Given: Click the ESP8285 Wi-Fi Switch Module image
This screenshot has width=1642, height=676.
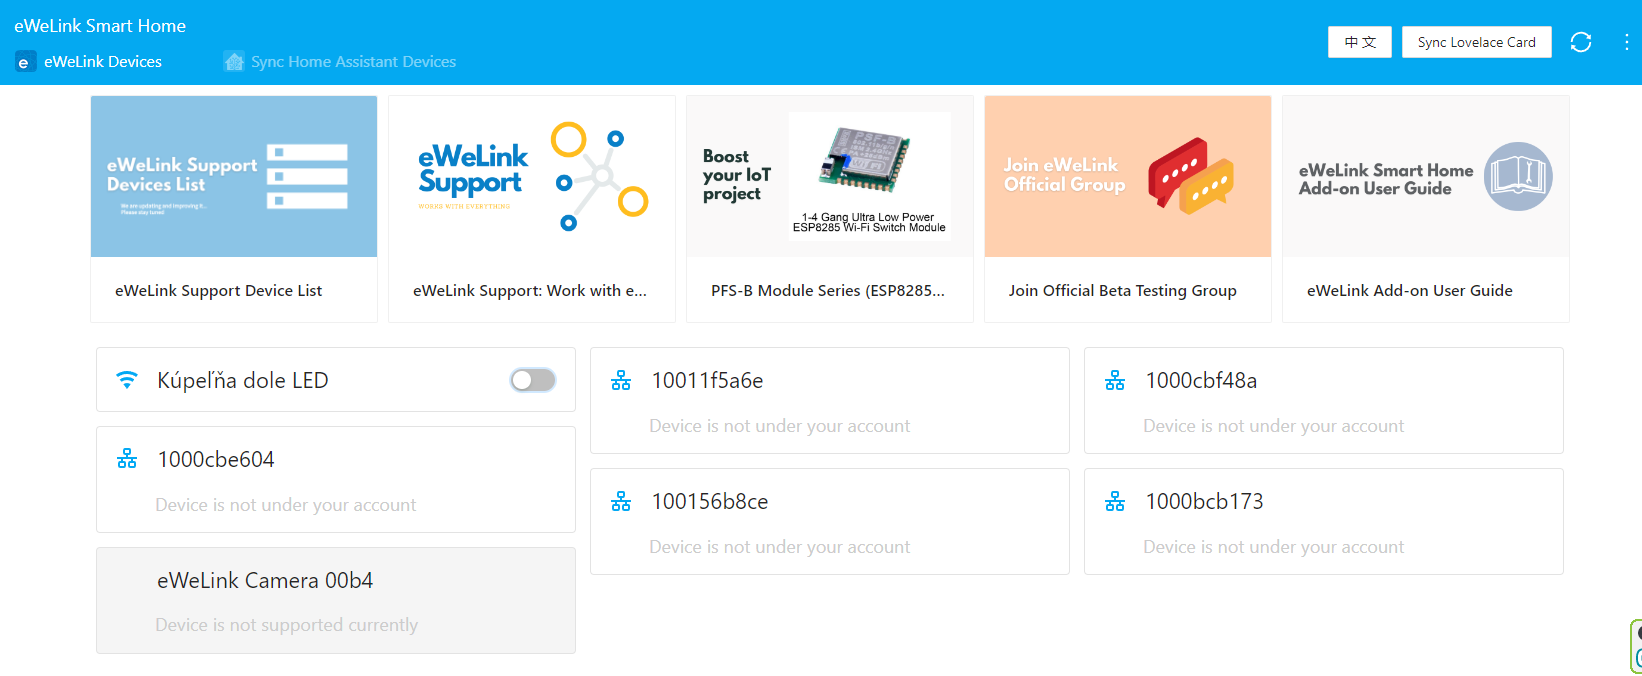Looking at the screenshot, I should coord(869,176).
